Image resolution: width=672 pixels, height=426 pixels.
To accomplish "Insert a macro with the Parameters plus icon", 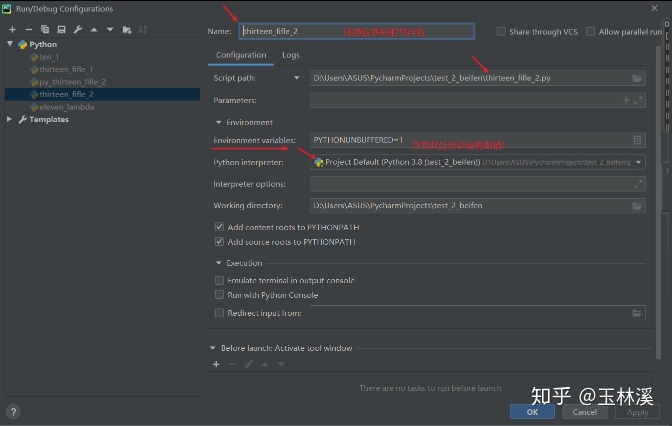I will (626, 100).
